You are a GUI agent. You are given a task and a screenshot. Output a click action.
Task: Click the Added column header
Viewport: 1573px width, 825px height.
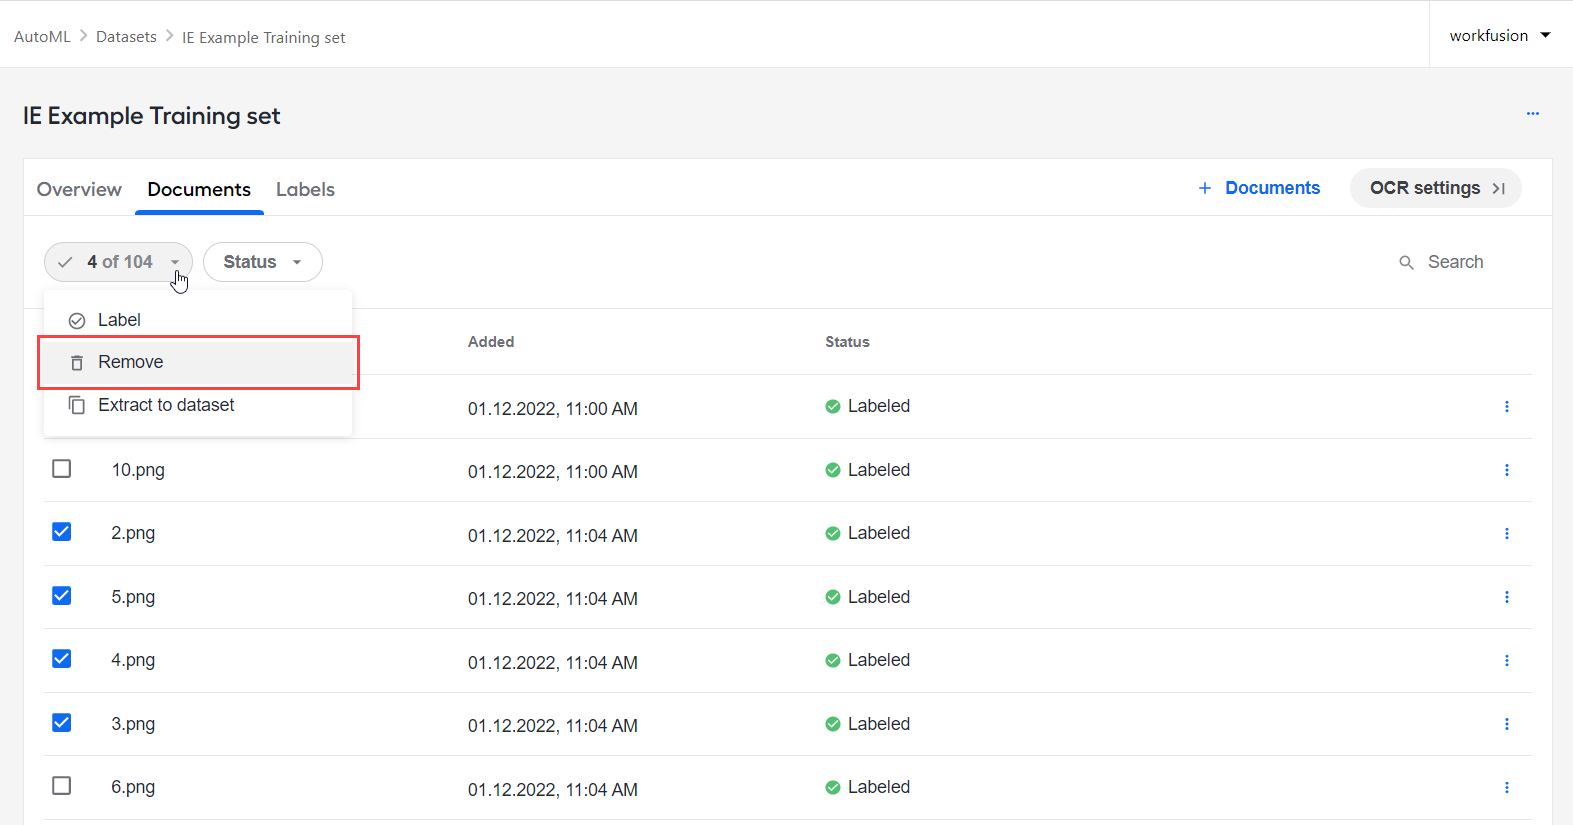pyautogui.click(x=491, y=342)
